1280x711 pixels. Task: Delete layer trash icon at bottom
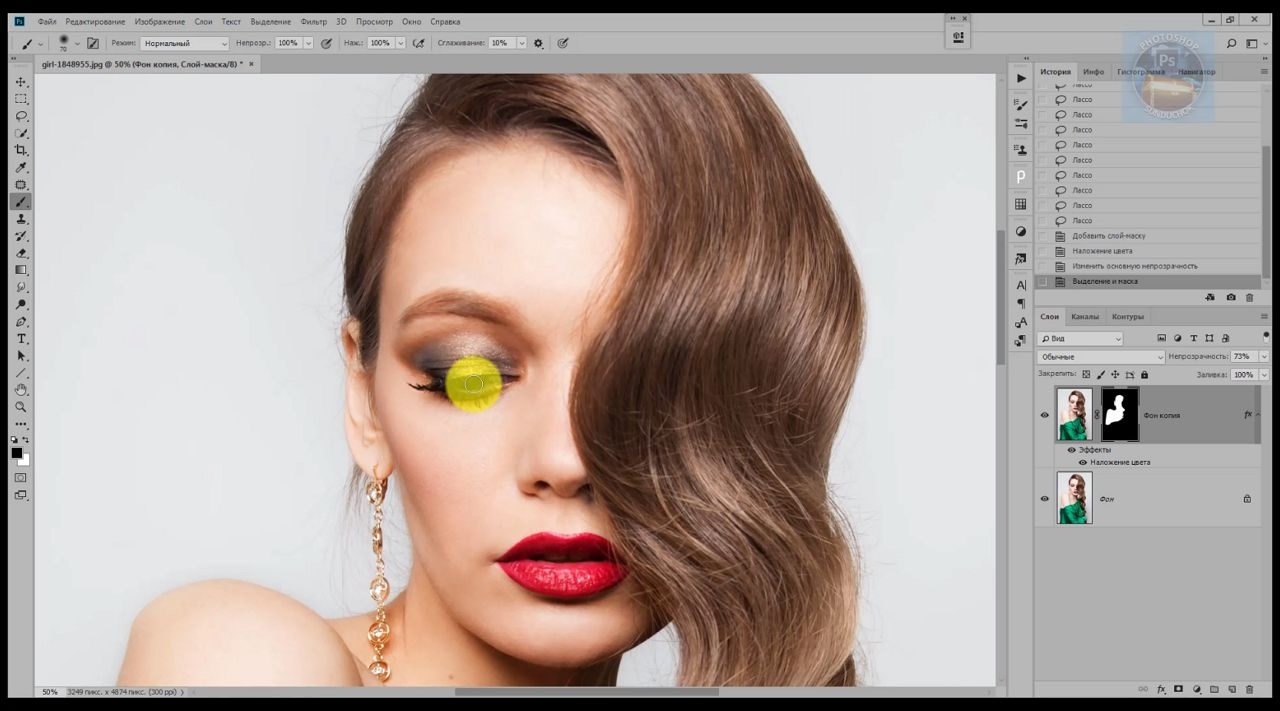coord(1249,689)
